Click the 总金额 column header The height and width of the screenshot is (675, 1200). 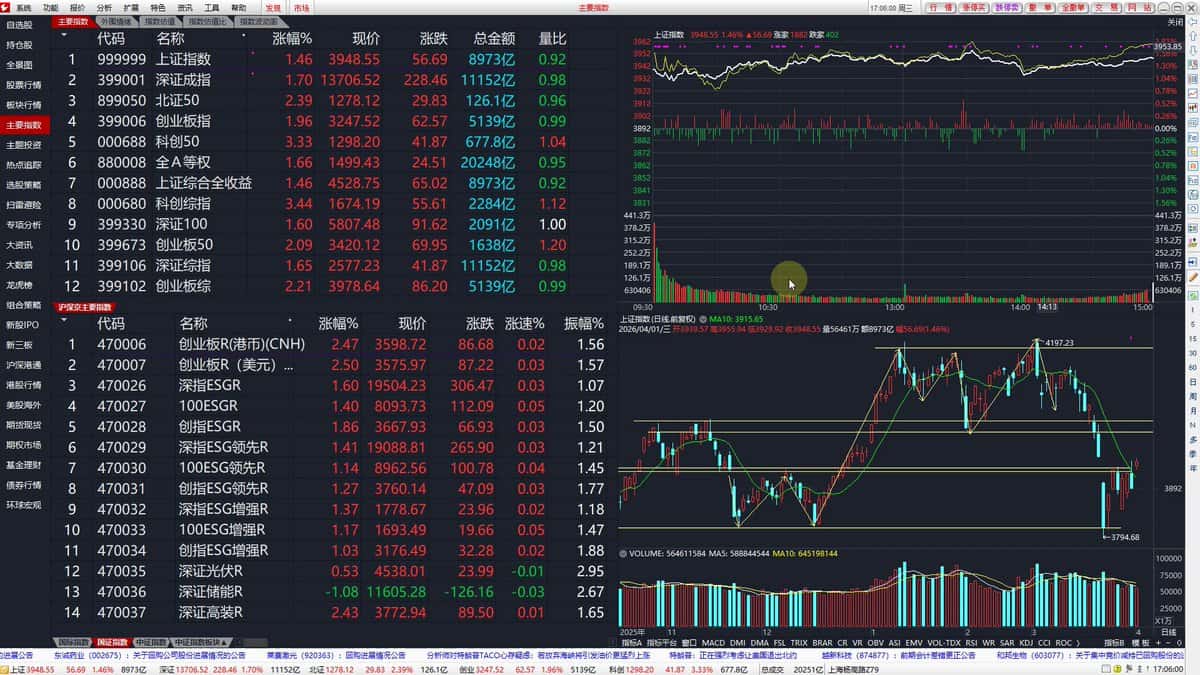click(494, 38)
